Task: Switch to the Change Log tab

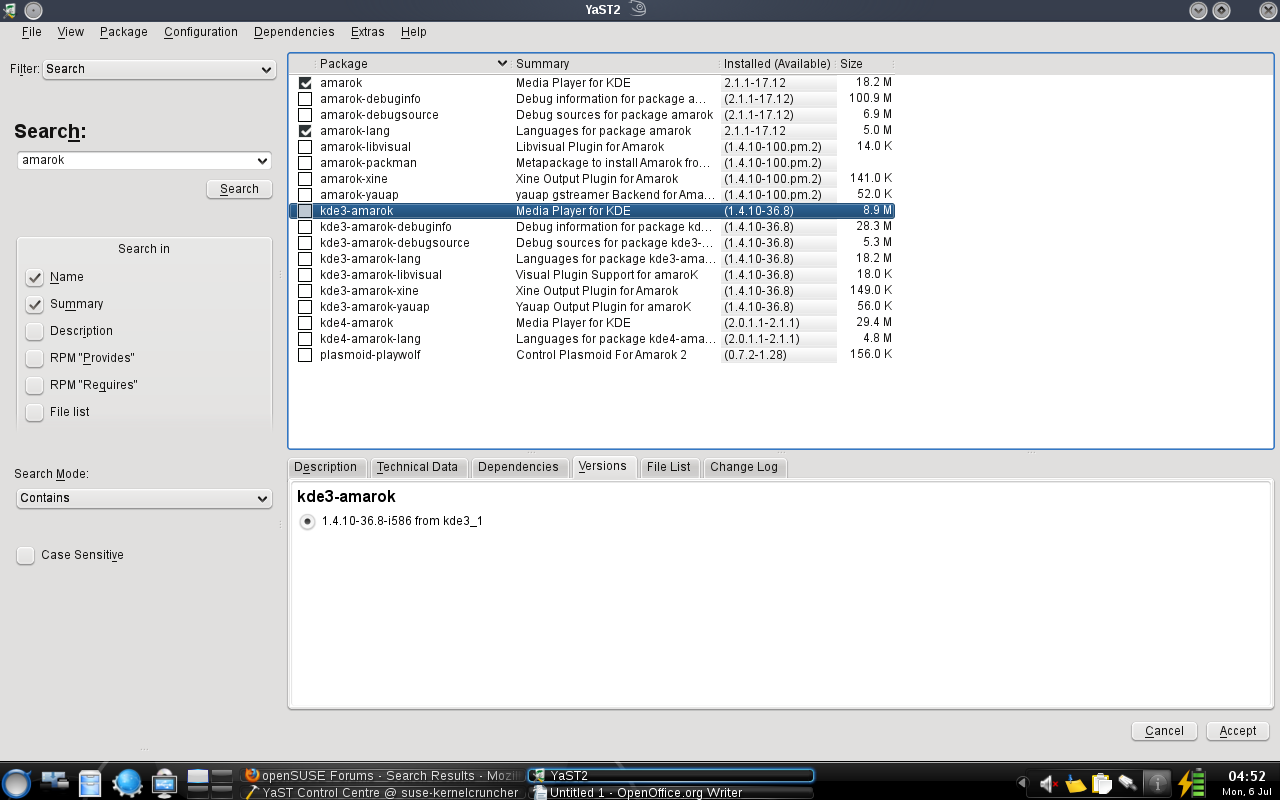Action: 744,467
